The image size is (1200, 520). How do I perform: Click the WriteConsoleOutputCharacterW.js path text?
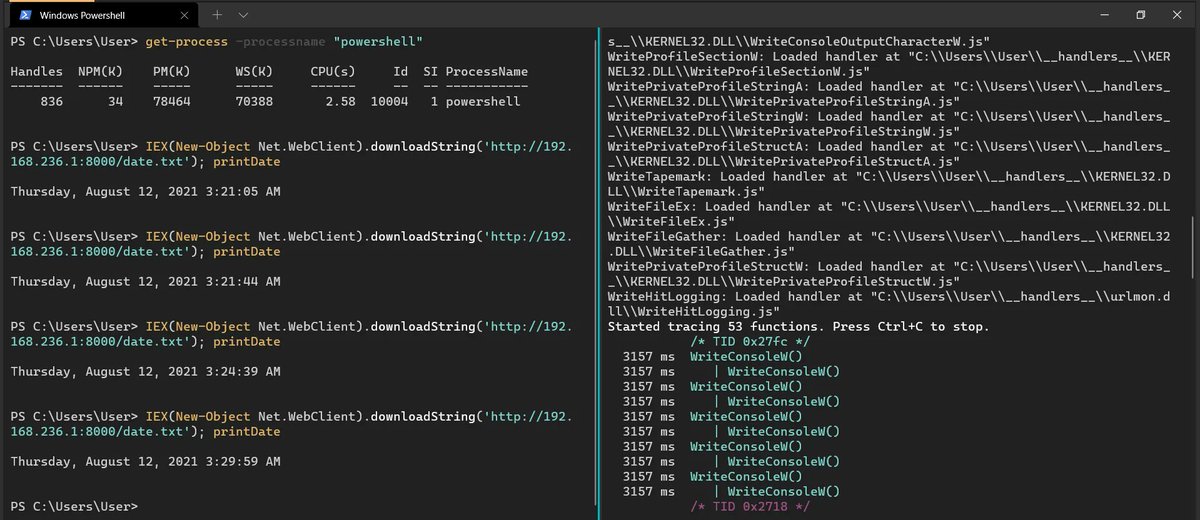coord(798,41)
